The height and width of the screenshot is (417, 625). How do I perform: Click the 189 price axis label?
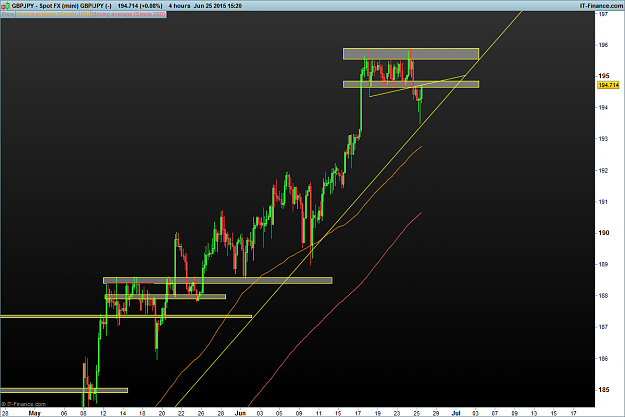603,264
